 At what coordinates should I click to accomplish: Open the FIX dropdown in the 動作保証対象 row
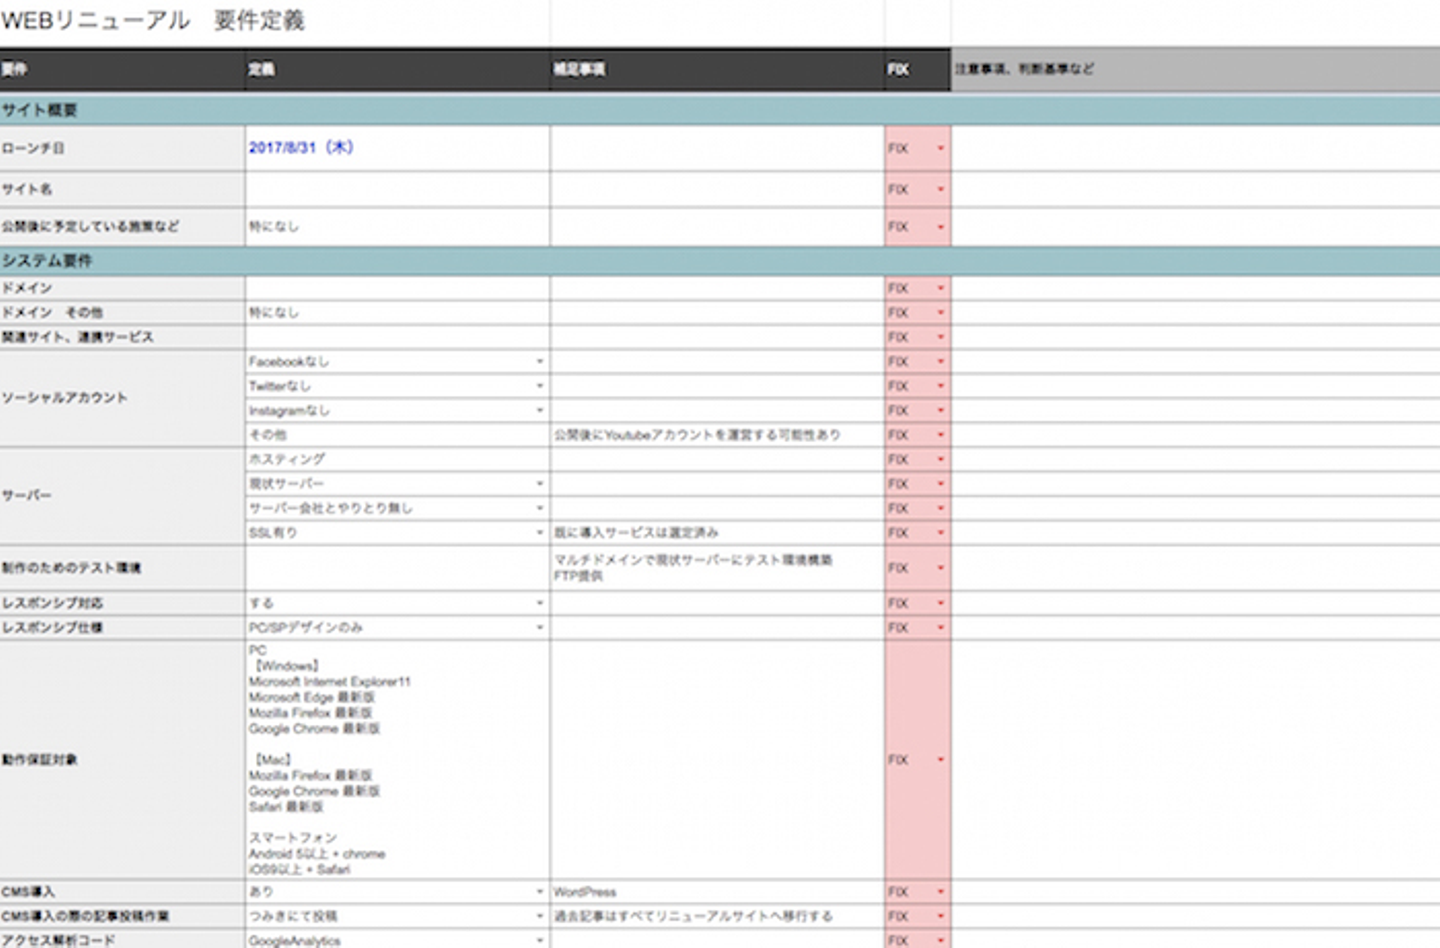pyautogui.click(x=940, y=761)
